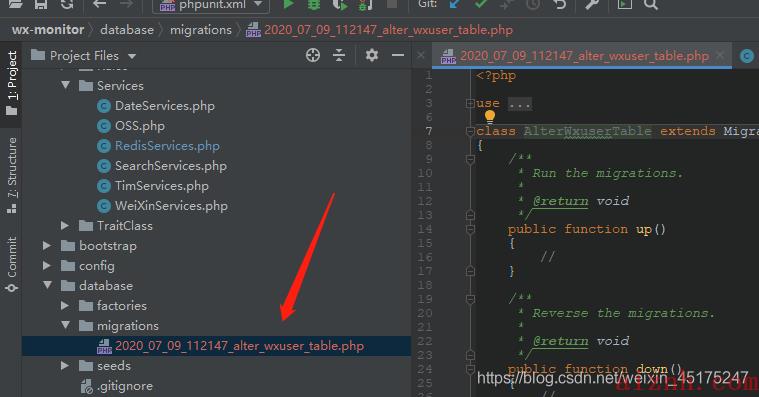Expand the seeds folder
759x397 pixels.
(65, 366)
